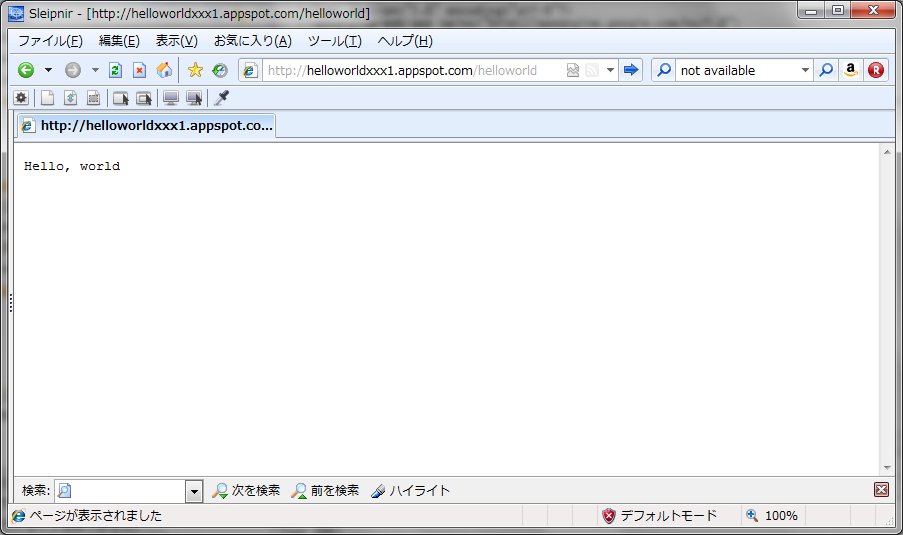Click the find bar 検索 input field

coord(120,491)
